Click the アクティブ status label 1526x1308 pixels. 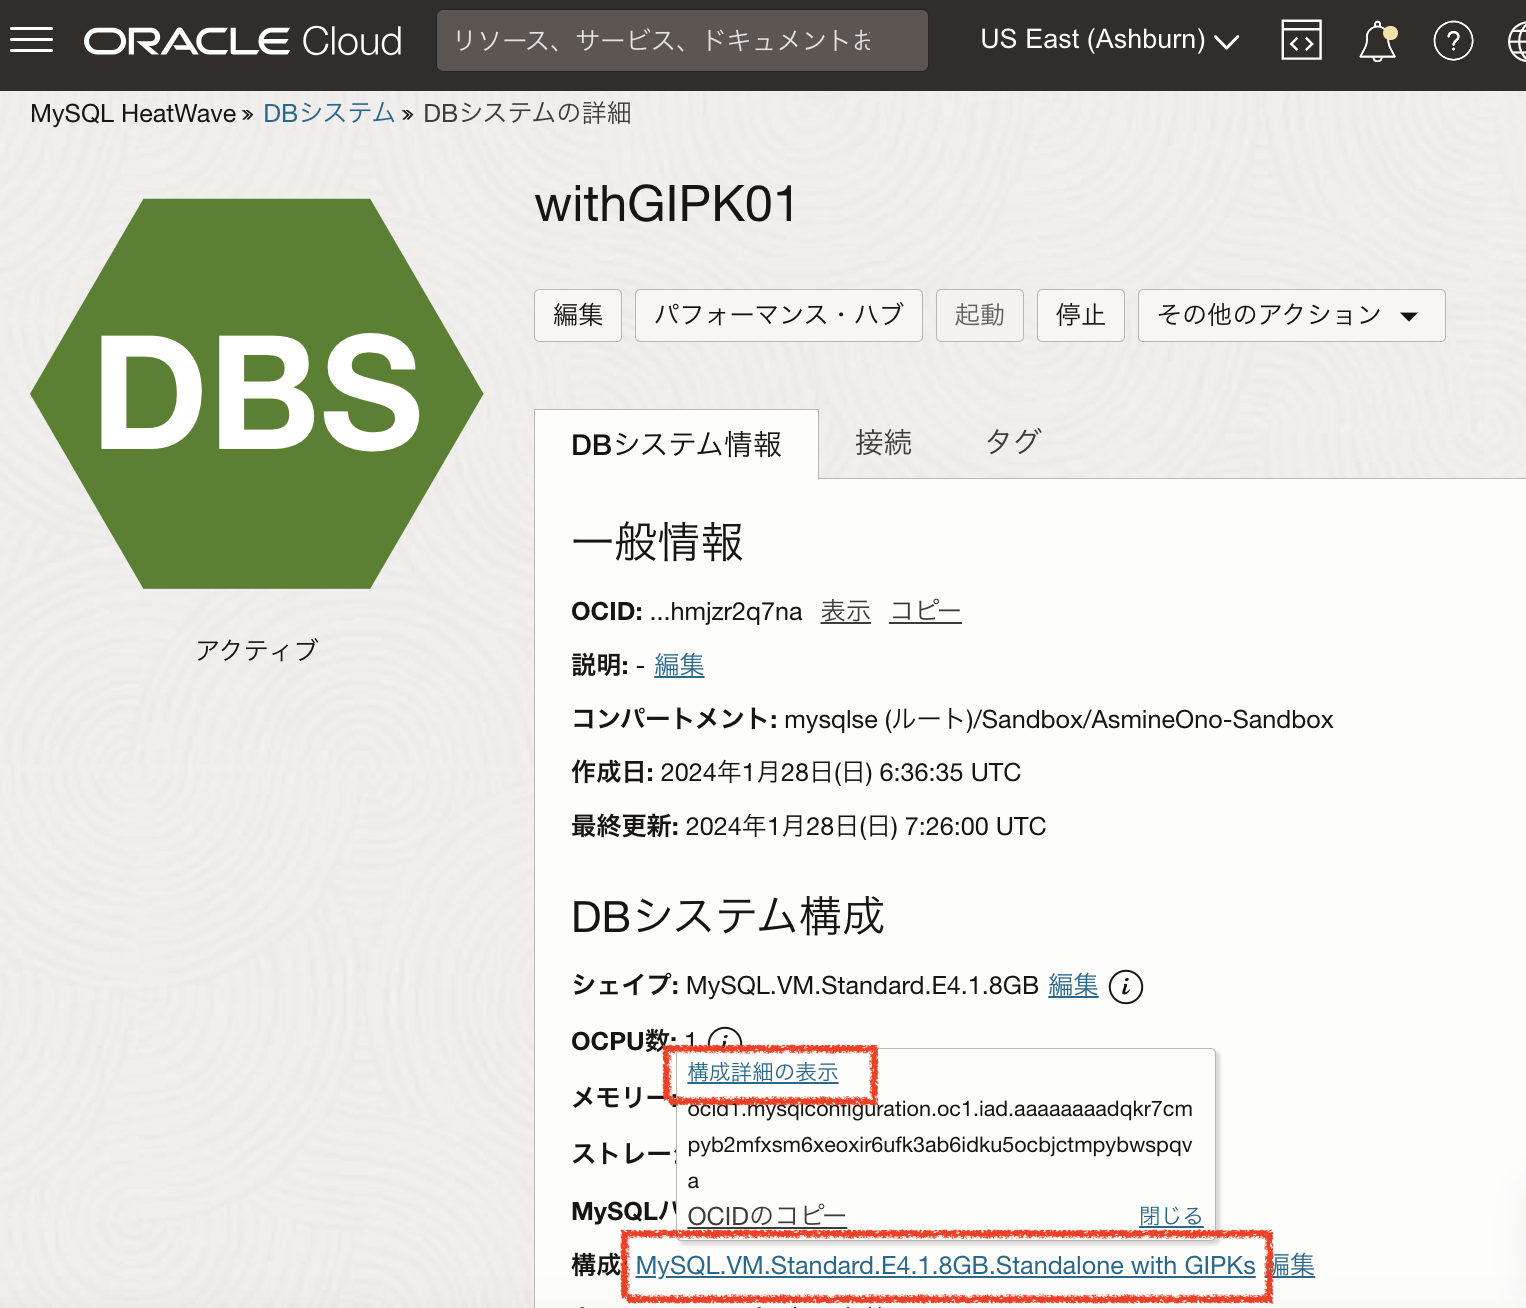tap(257, 651)
